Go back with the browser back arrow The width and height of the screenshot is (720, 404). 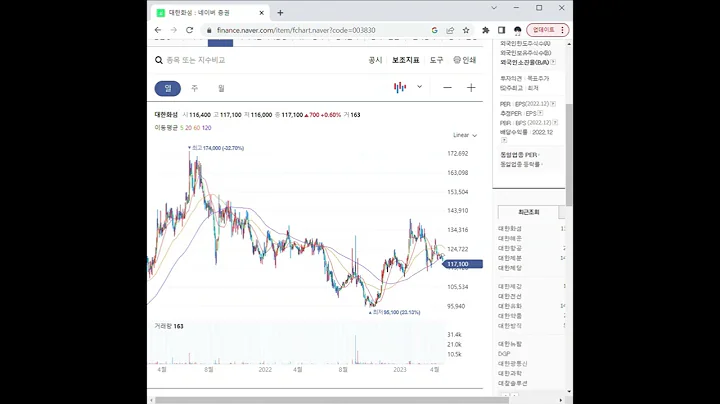pyautogui.click(x=158, y=30)
